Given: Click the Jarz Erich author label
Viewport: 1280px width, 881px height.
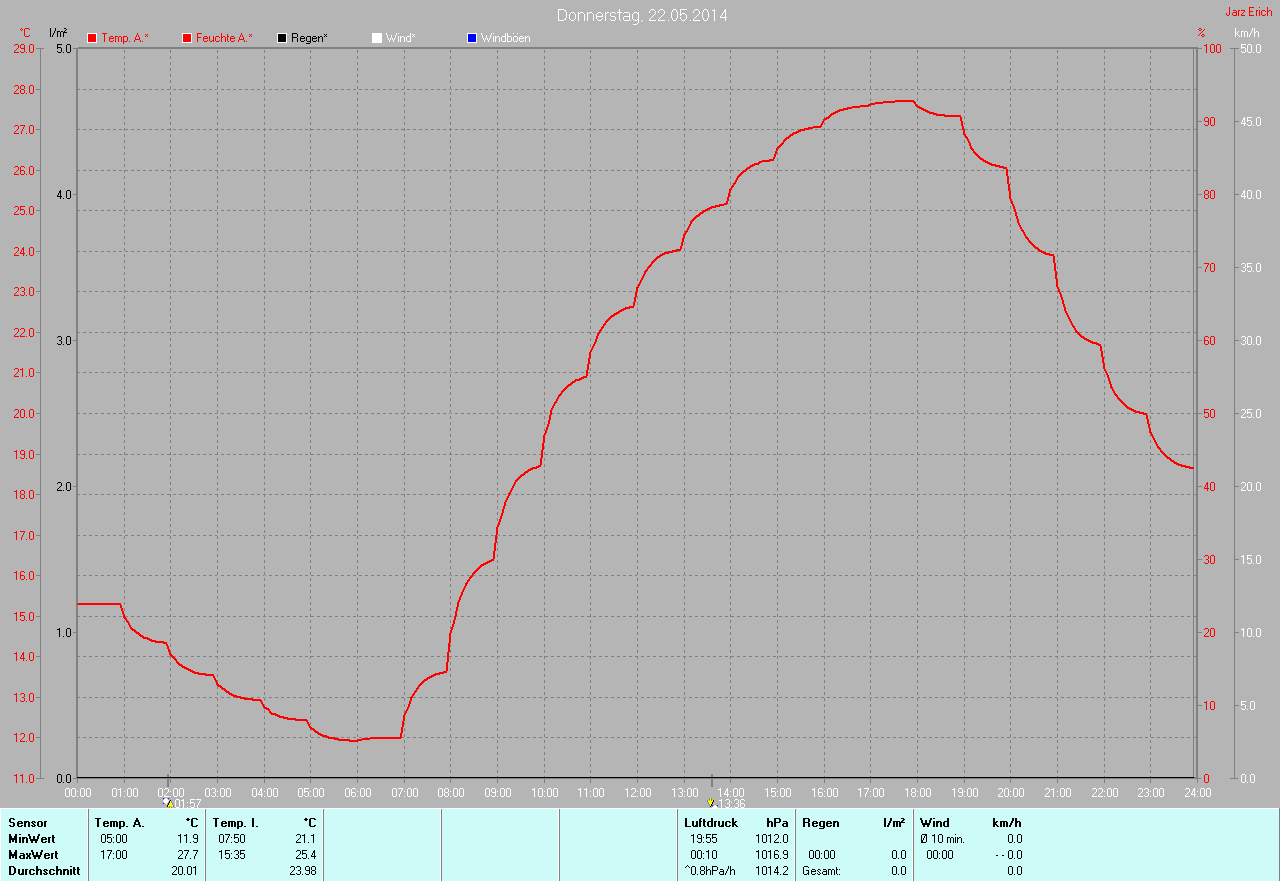Looking at the screenshot, I should 1249,12.
